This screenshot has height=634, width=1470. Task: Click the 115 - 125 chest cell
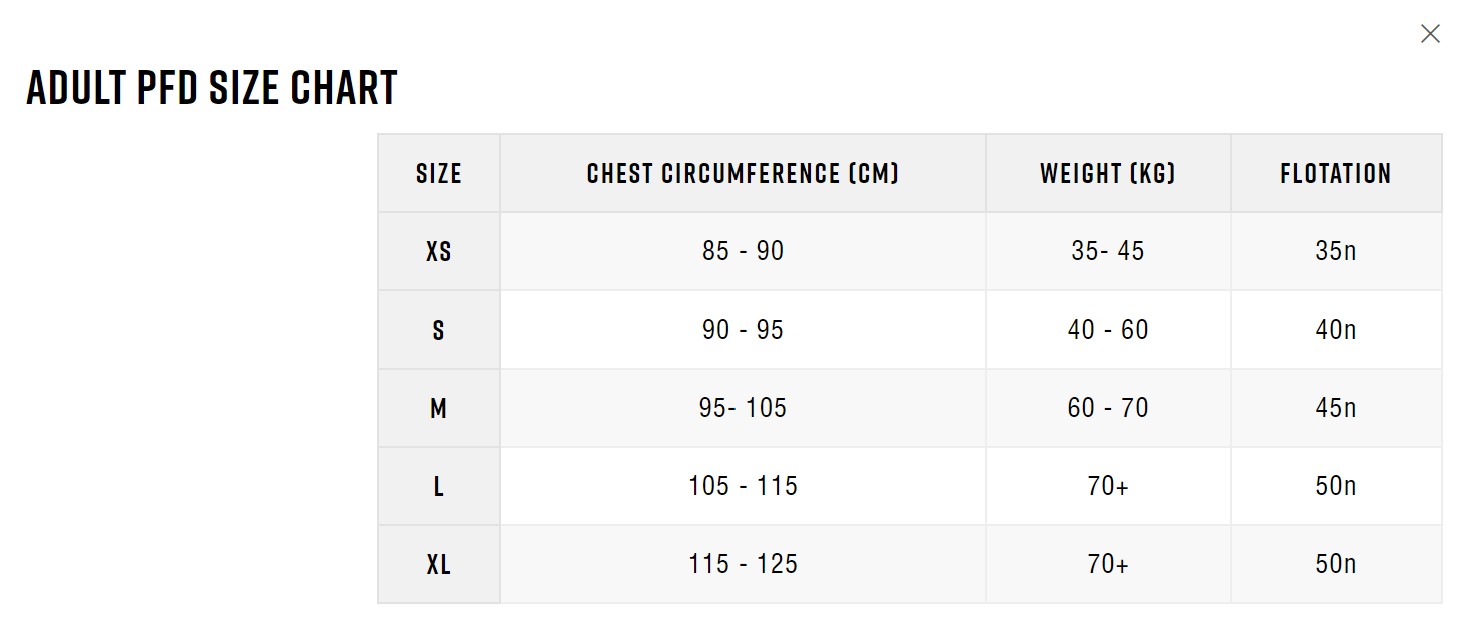coord(743,564)
